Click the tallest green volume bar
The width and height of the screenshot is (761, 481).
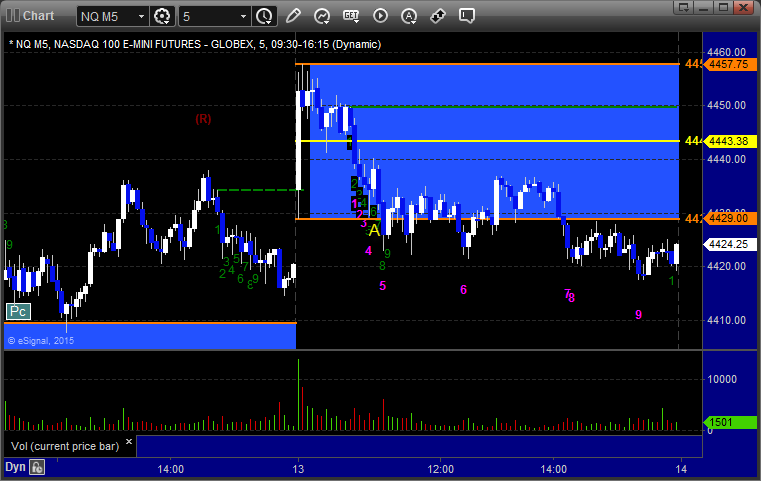click(298, 395)
